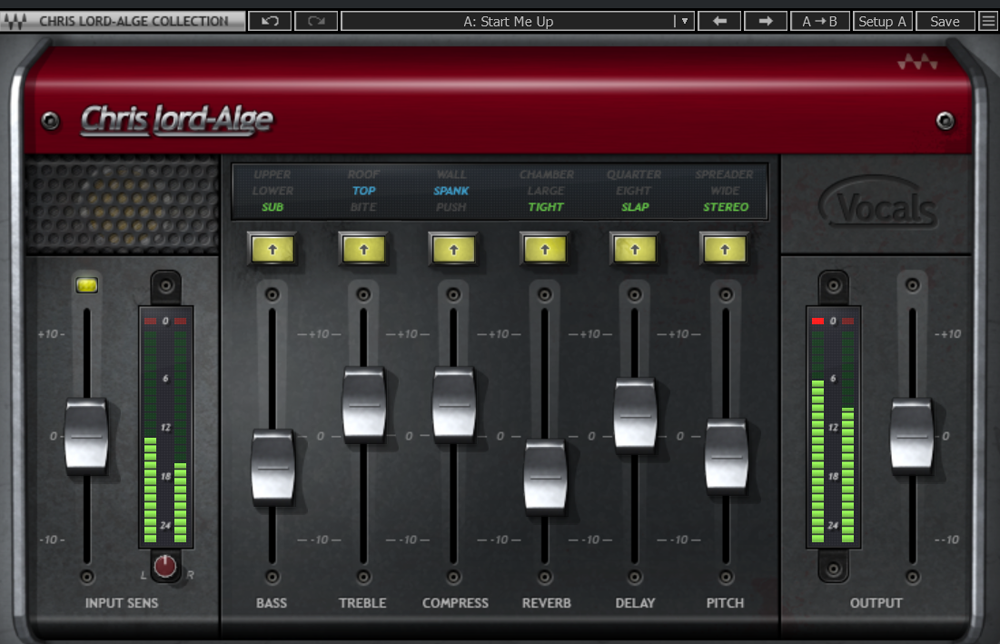Select SPANK compress mode text
This screenshot has height=644, width=1000.
point(451,191)
